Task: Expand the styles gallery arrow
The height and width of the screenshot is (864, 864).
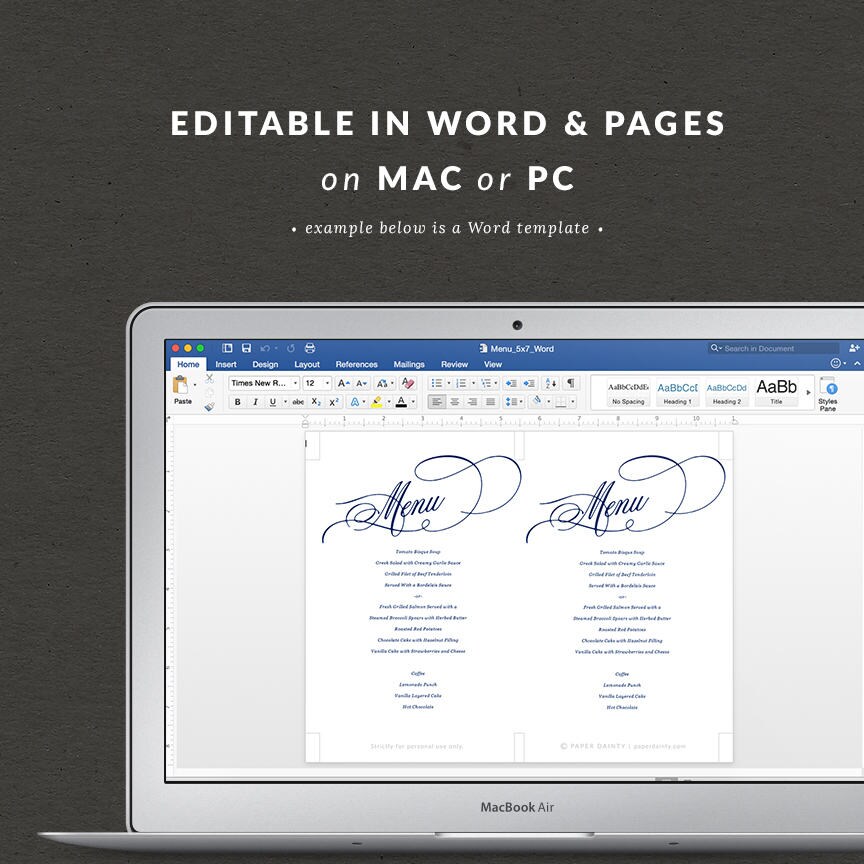Action: [x=808, y=392]
